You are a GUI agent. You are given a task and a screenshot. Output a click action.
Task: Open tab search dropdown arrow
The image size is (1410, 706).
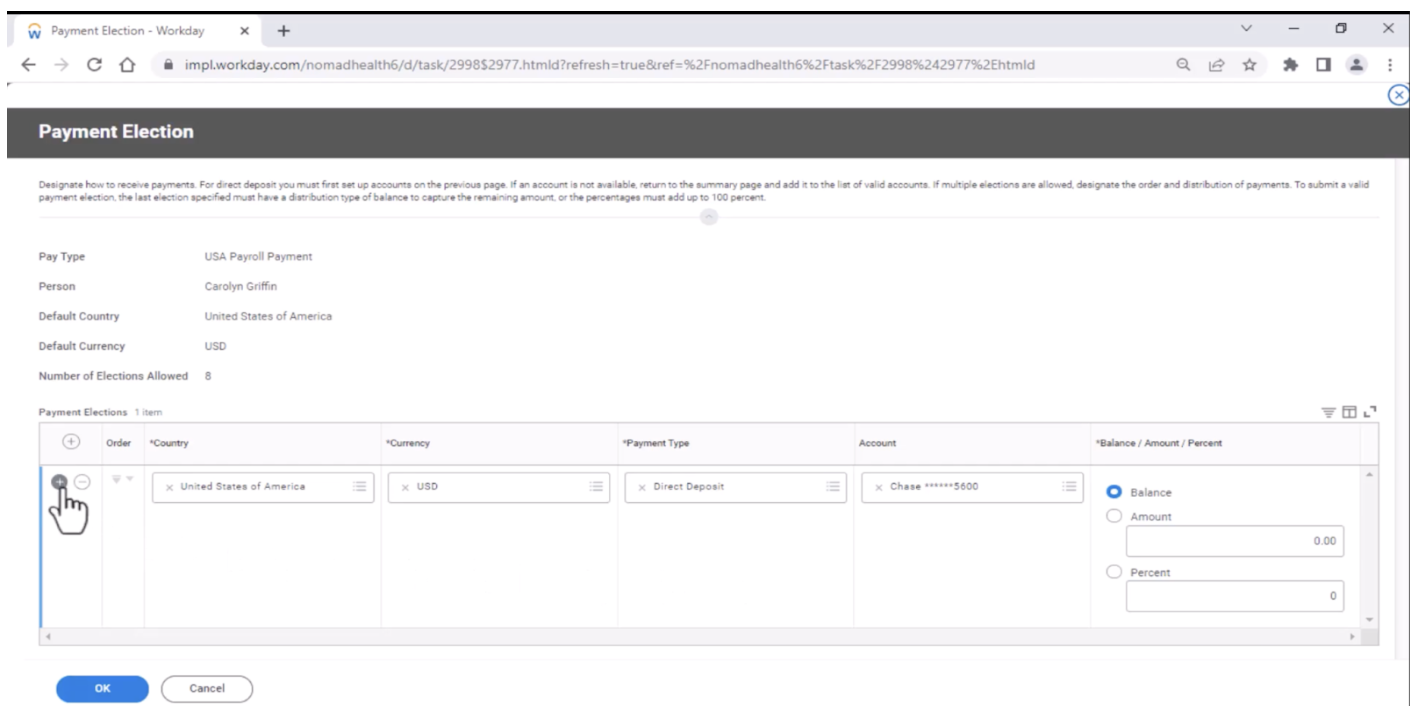click(x=1246, y=29)
